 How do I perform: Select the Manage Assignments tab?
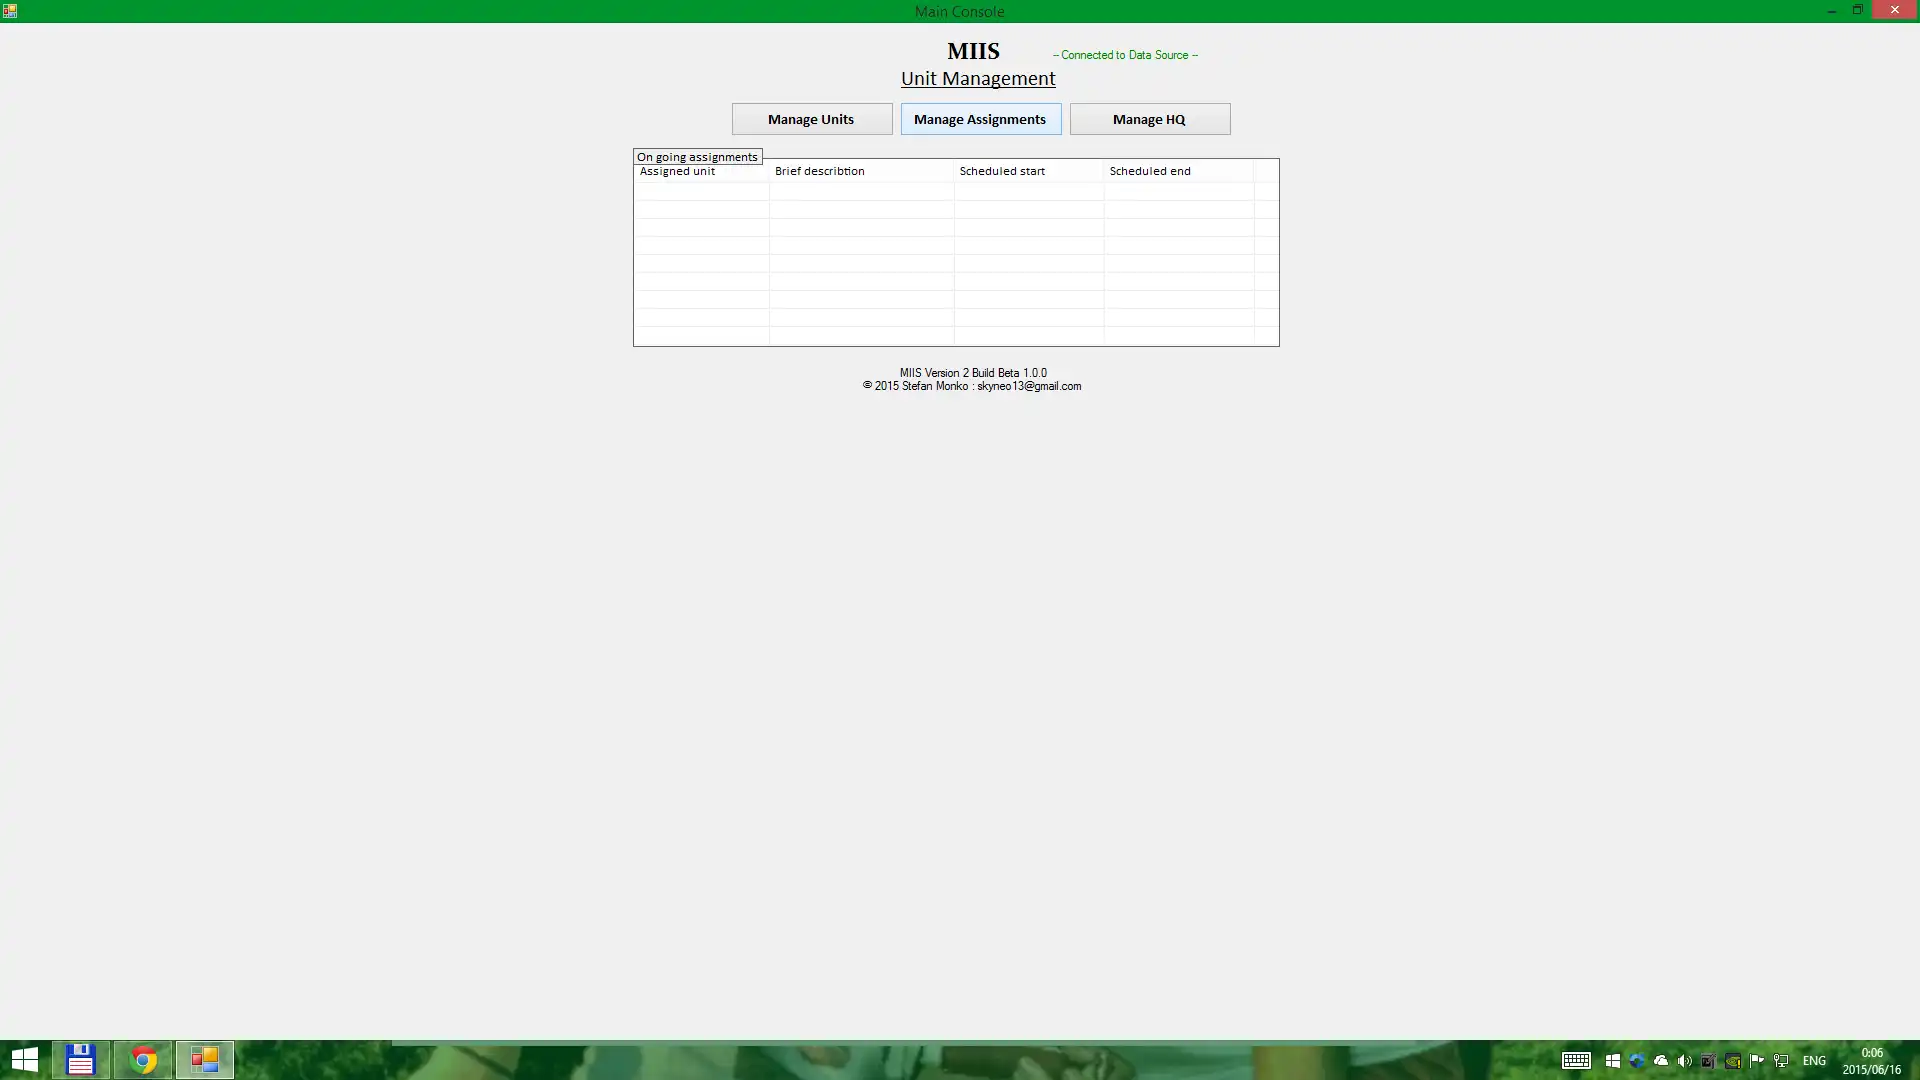980,119
